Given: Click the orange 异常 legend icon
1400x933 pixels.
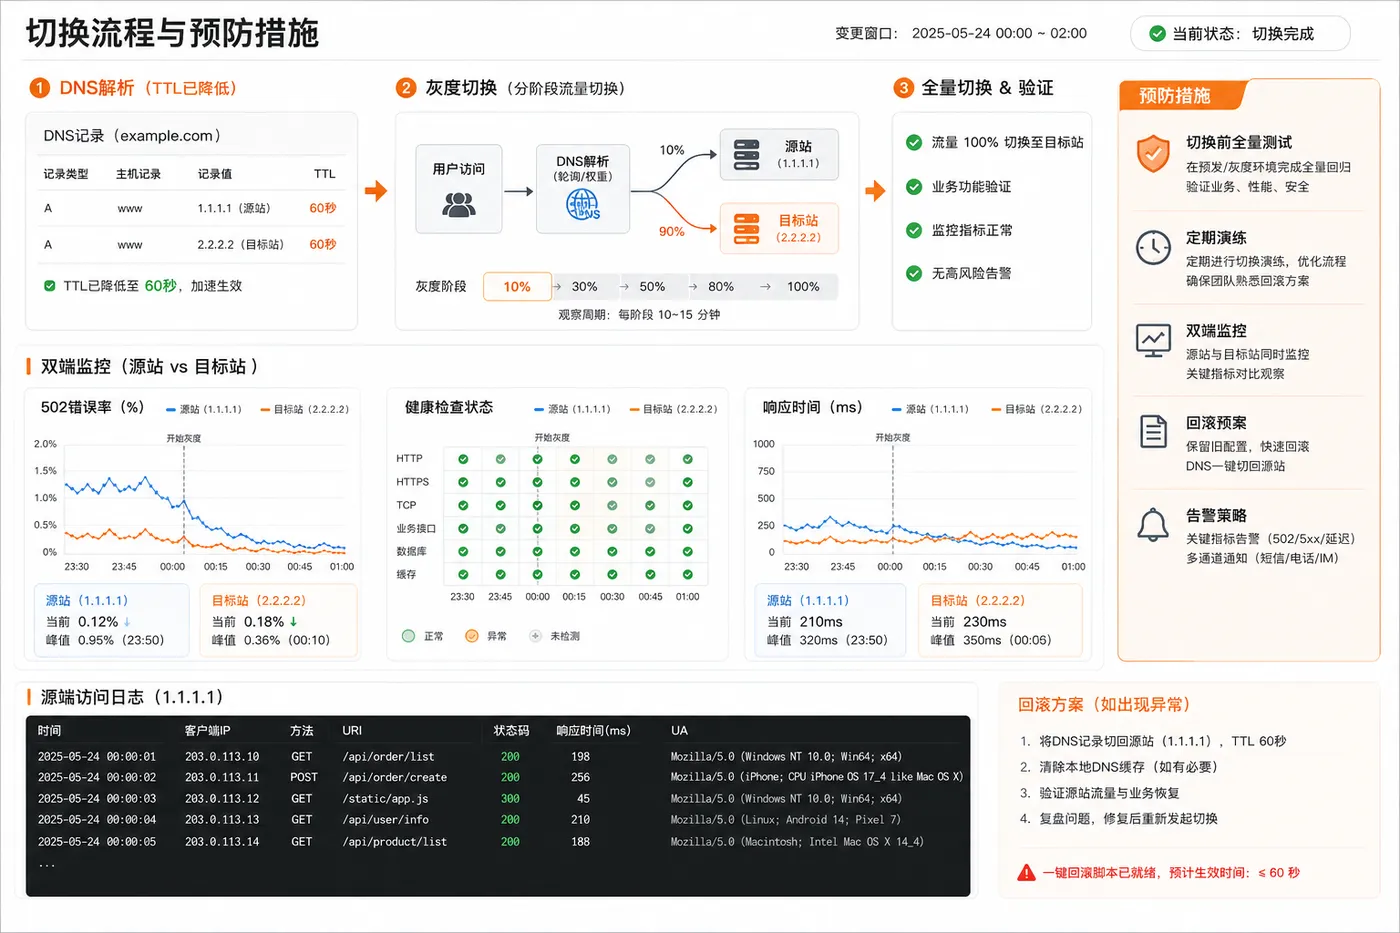Looking at the screenshot, I should click(472, 636).
